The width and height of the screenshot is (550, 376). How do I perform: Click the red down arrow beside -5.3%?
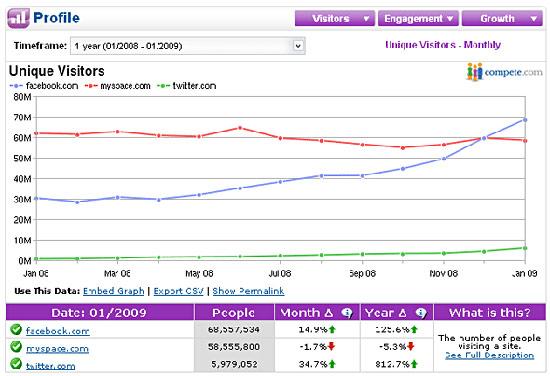tap(411, 347)
